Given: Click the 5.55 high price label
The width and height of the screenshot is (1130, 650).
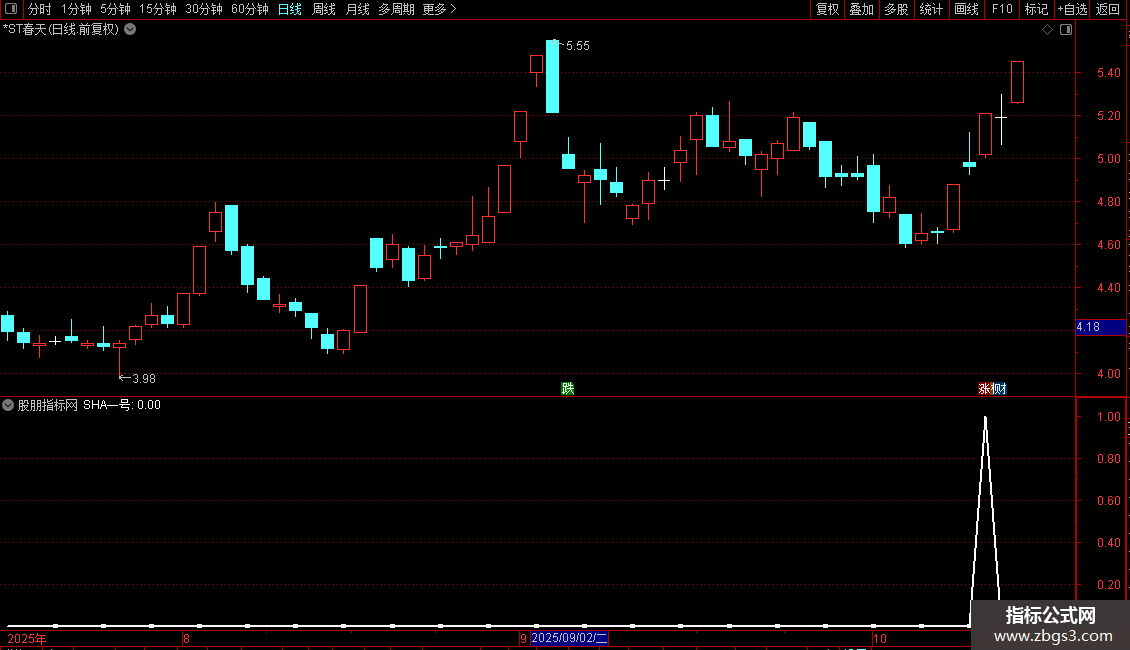Looking at the screenshot, I should coord(577,45).
